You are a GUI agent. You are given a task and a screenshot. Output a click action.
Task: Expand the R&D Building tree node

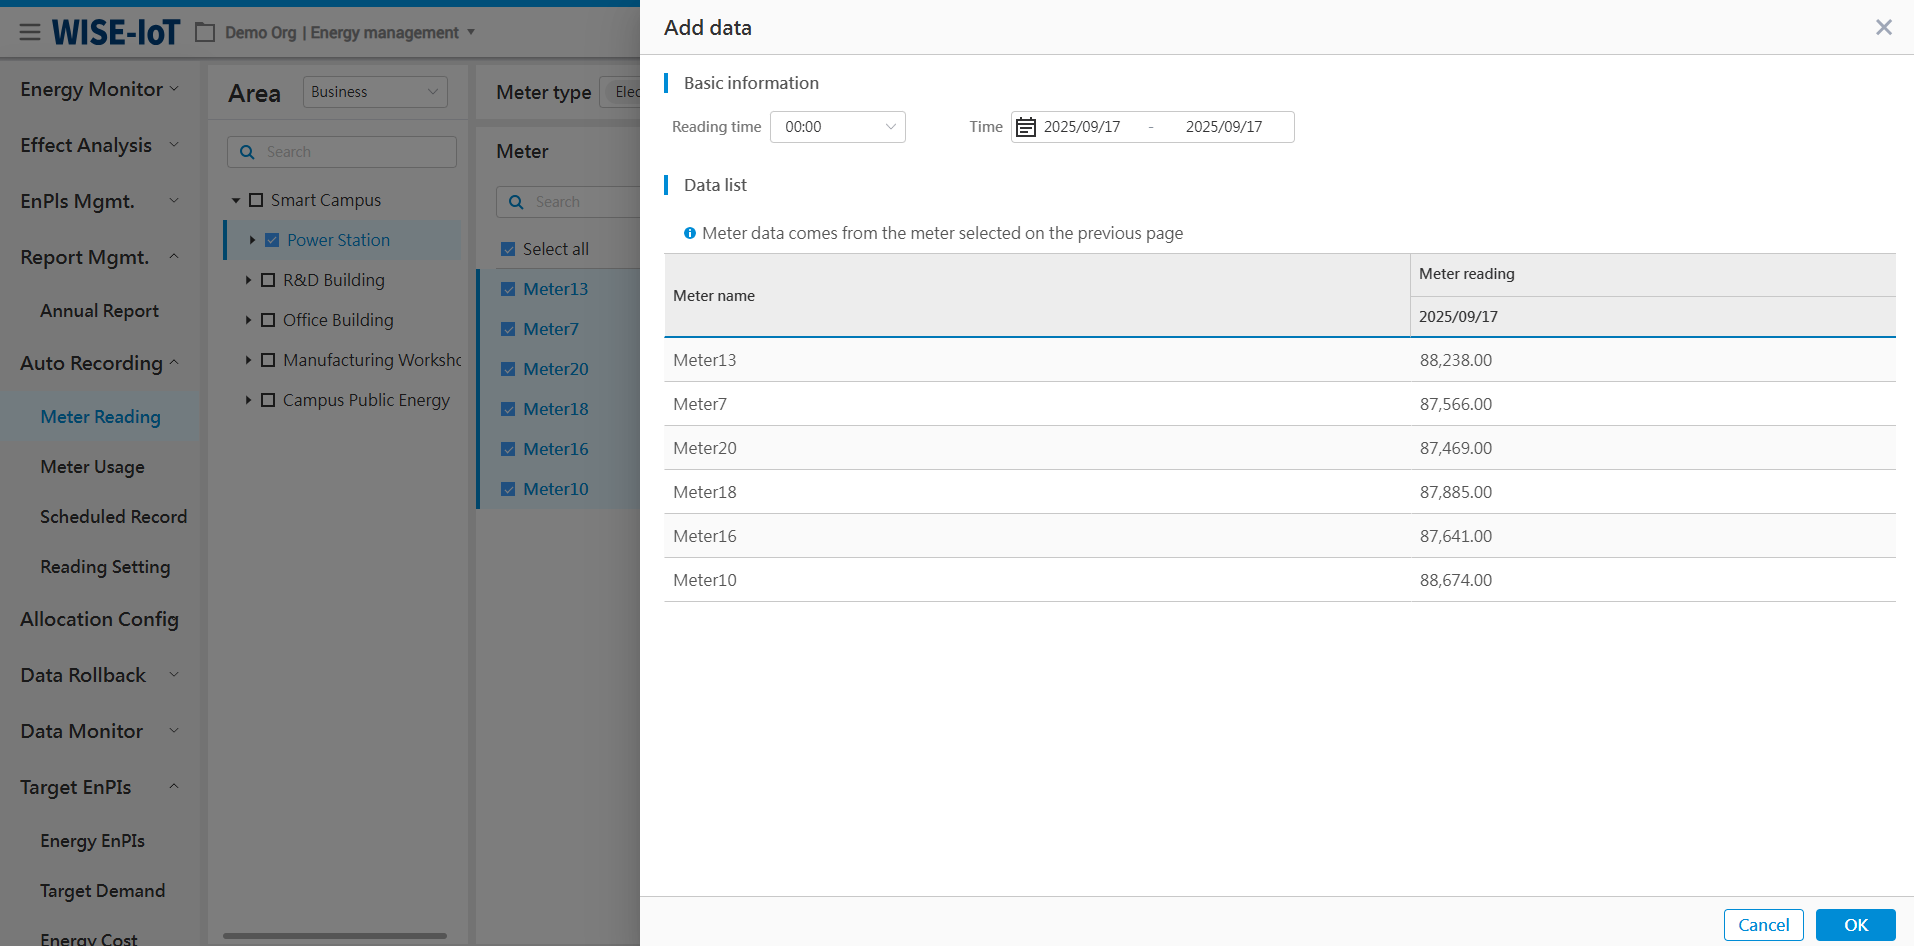tap(248, 280)
